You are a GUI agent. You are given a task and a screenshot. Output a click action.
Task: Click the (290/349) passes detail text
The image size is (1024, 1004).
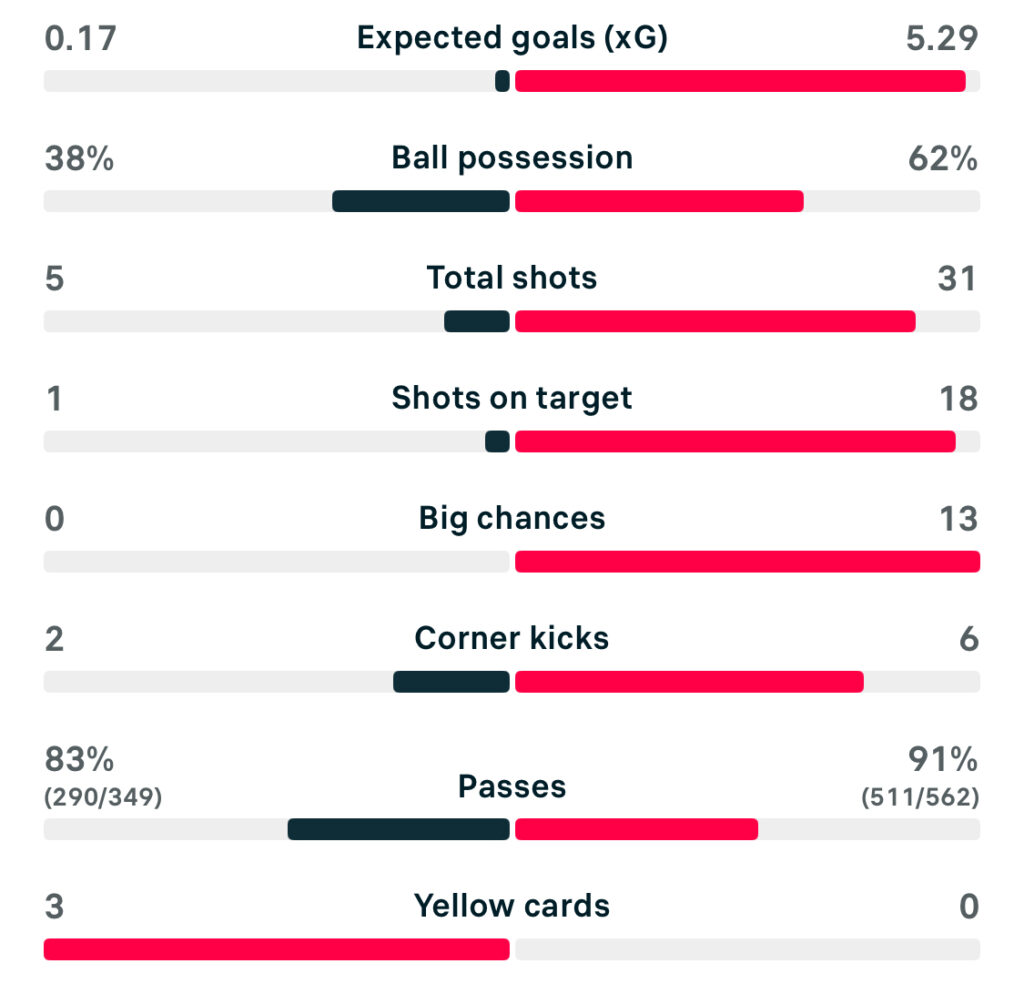tap(103, 798)
